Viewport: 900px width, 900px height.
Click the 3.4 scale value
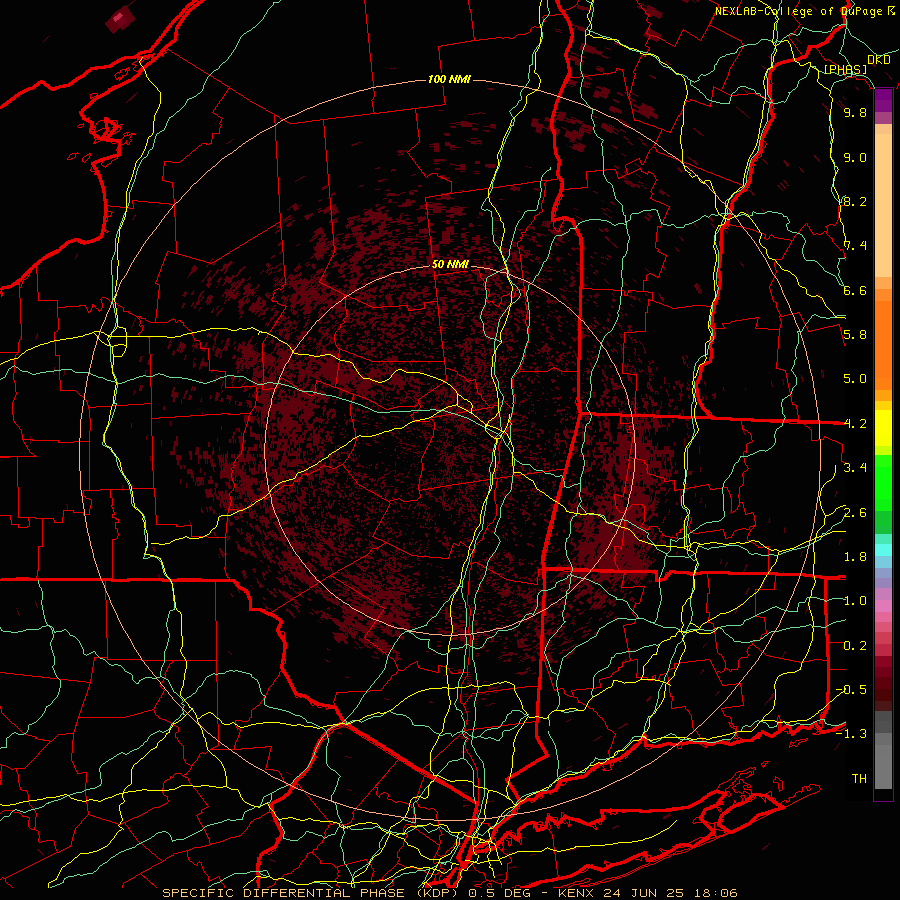tap(855, 468)
